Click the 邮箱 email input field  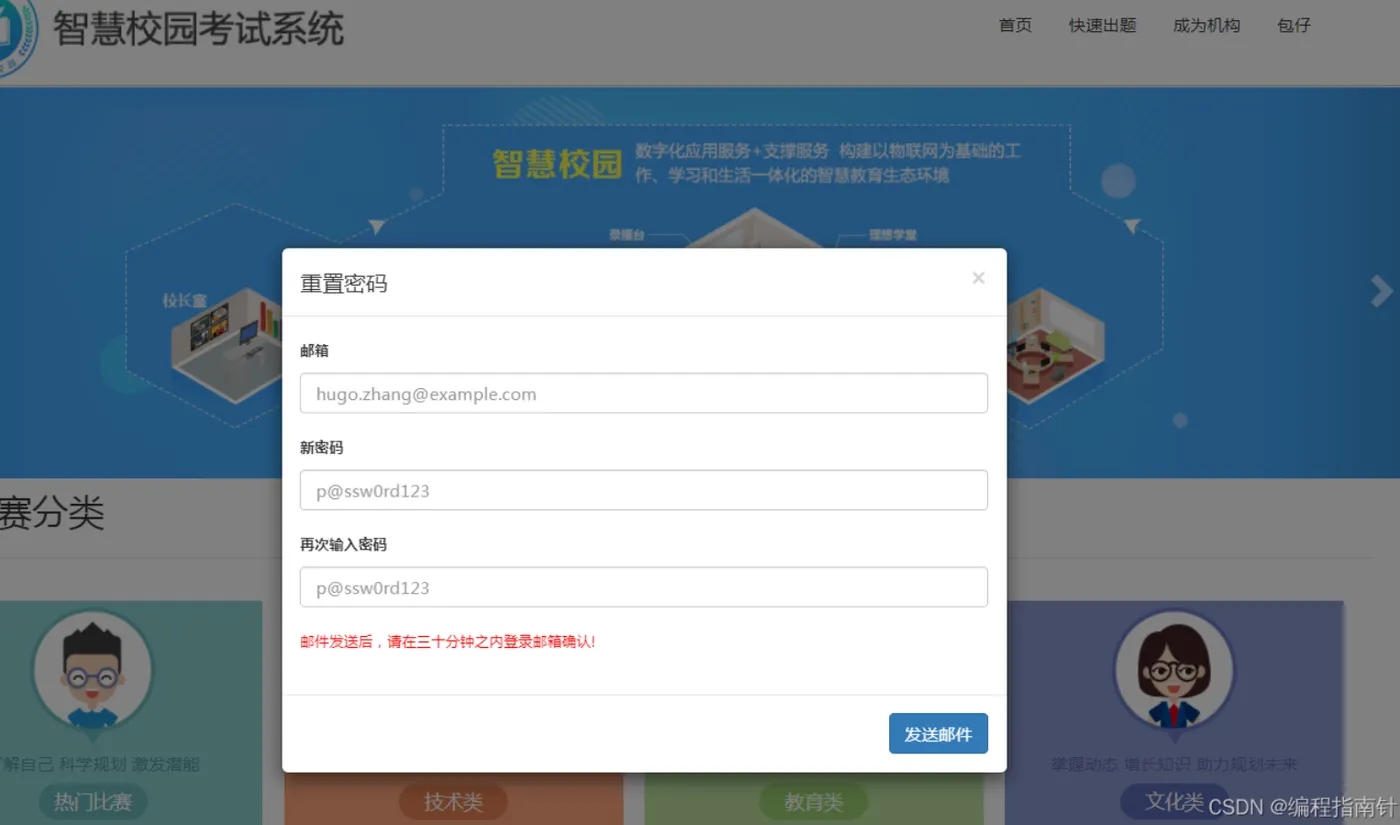point(644,393)
